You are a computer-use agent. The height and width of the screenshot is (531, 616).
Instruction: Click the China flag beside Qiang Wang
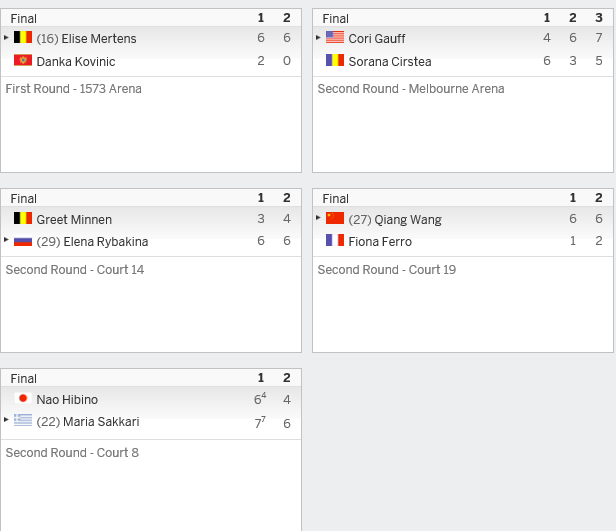tap(335, 218)
